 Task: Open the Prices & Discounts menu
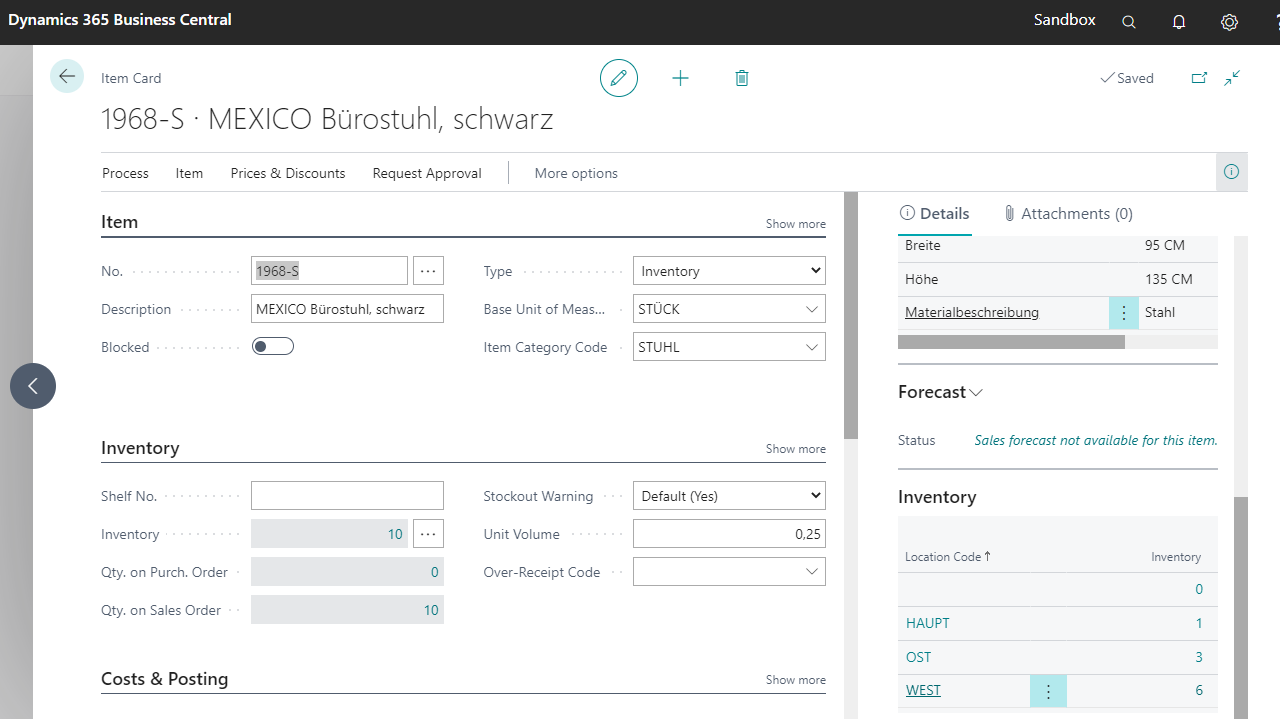pyautogui.click(x=288, y=173)
